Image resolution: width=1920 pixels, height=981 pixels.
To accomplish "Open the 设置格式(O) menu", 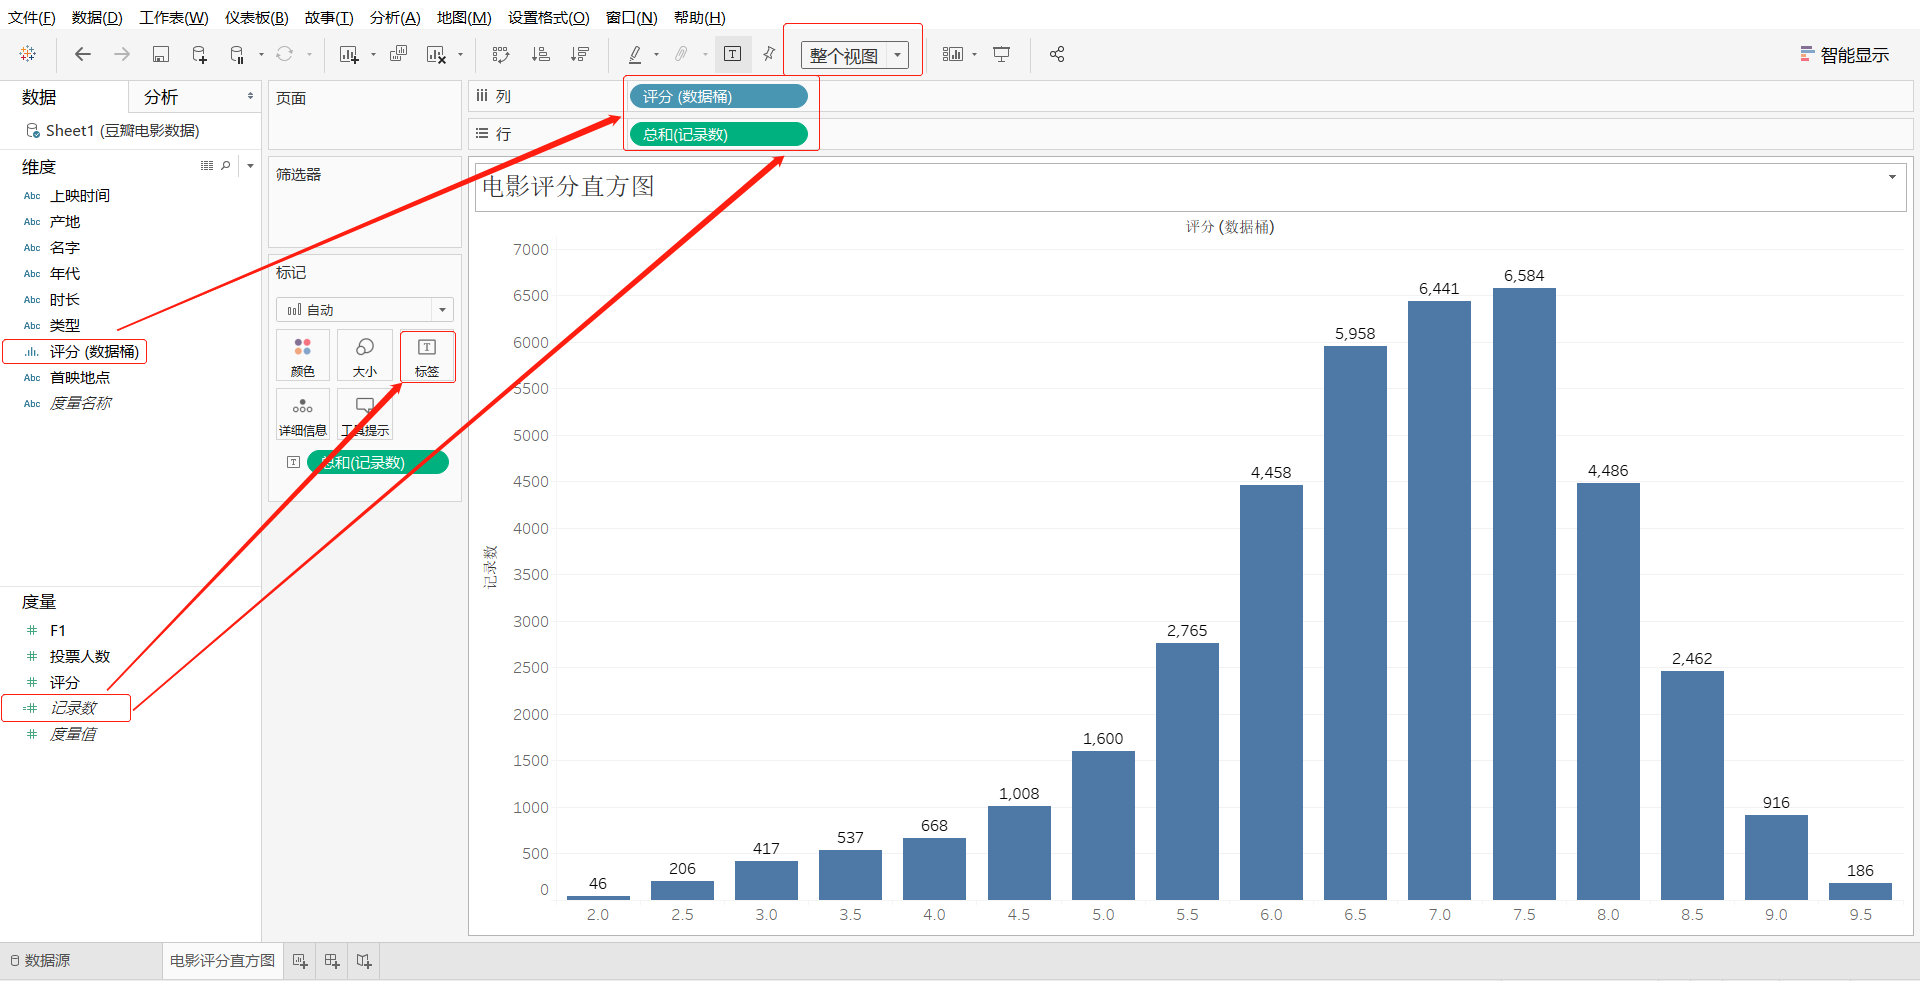I will pyautogui.click(x=549, y=18).
